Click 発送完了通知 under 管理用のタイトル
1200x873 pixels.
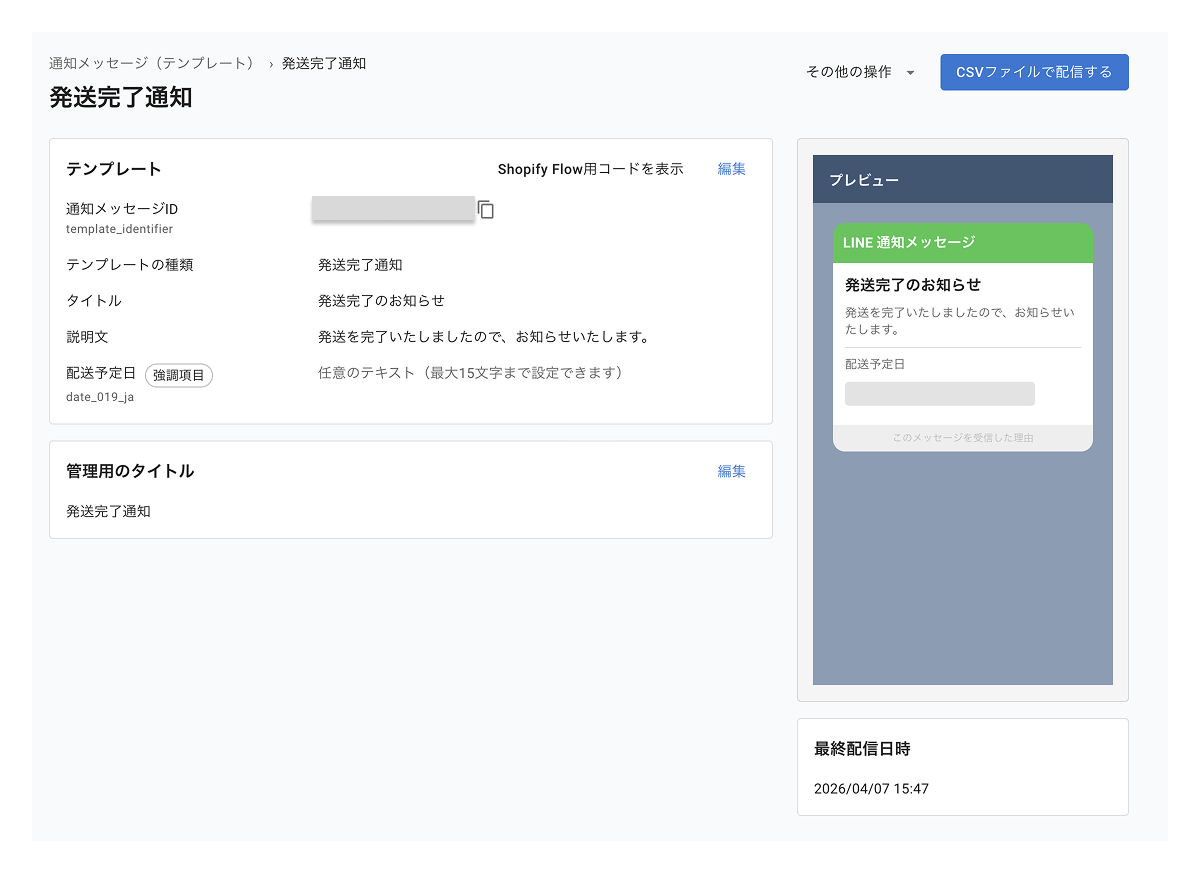[x=108, y=511]
